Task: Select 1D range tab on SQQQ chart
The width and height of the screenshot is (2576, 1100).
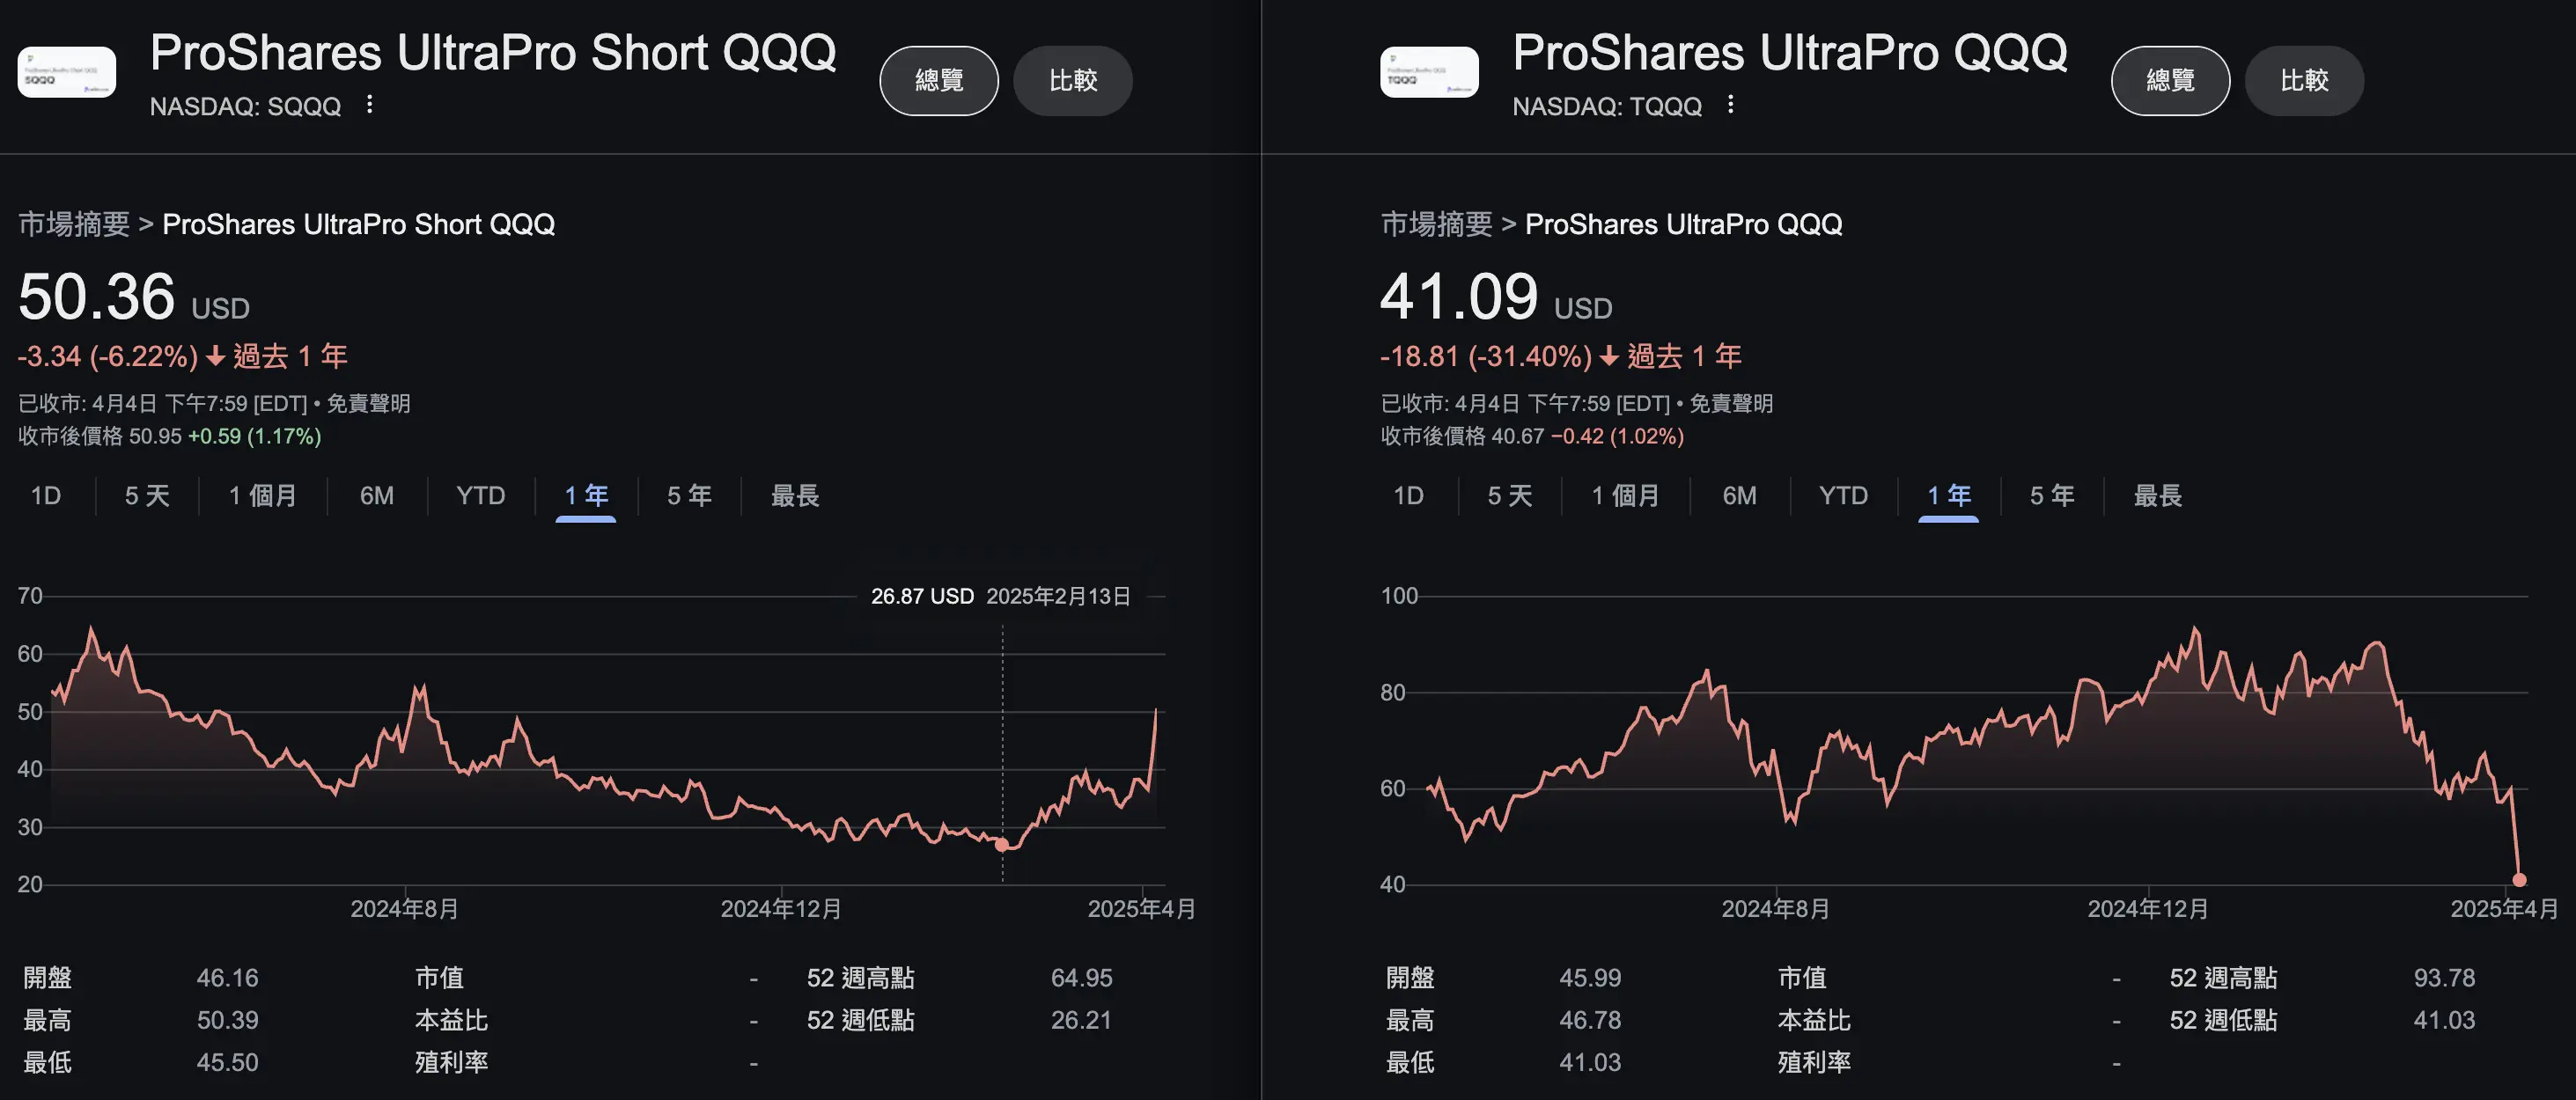Action: pos(46,496)
